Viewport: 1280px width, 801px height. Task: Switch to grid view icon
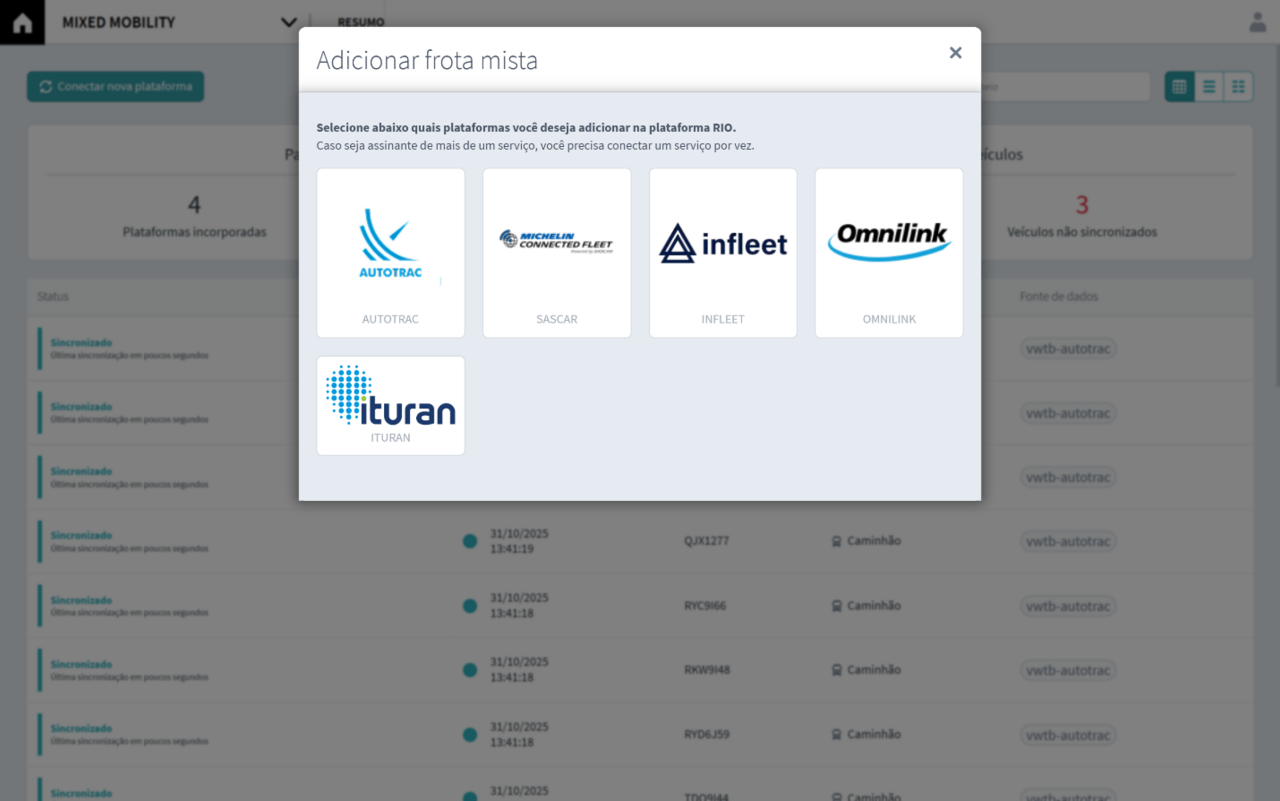(1239, 87)
